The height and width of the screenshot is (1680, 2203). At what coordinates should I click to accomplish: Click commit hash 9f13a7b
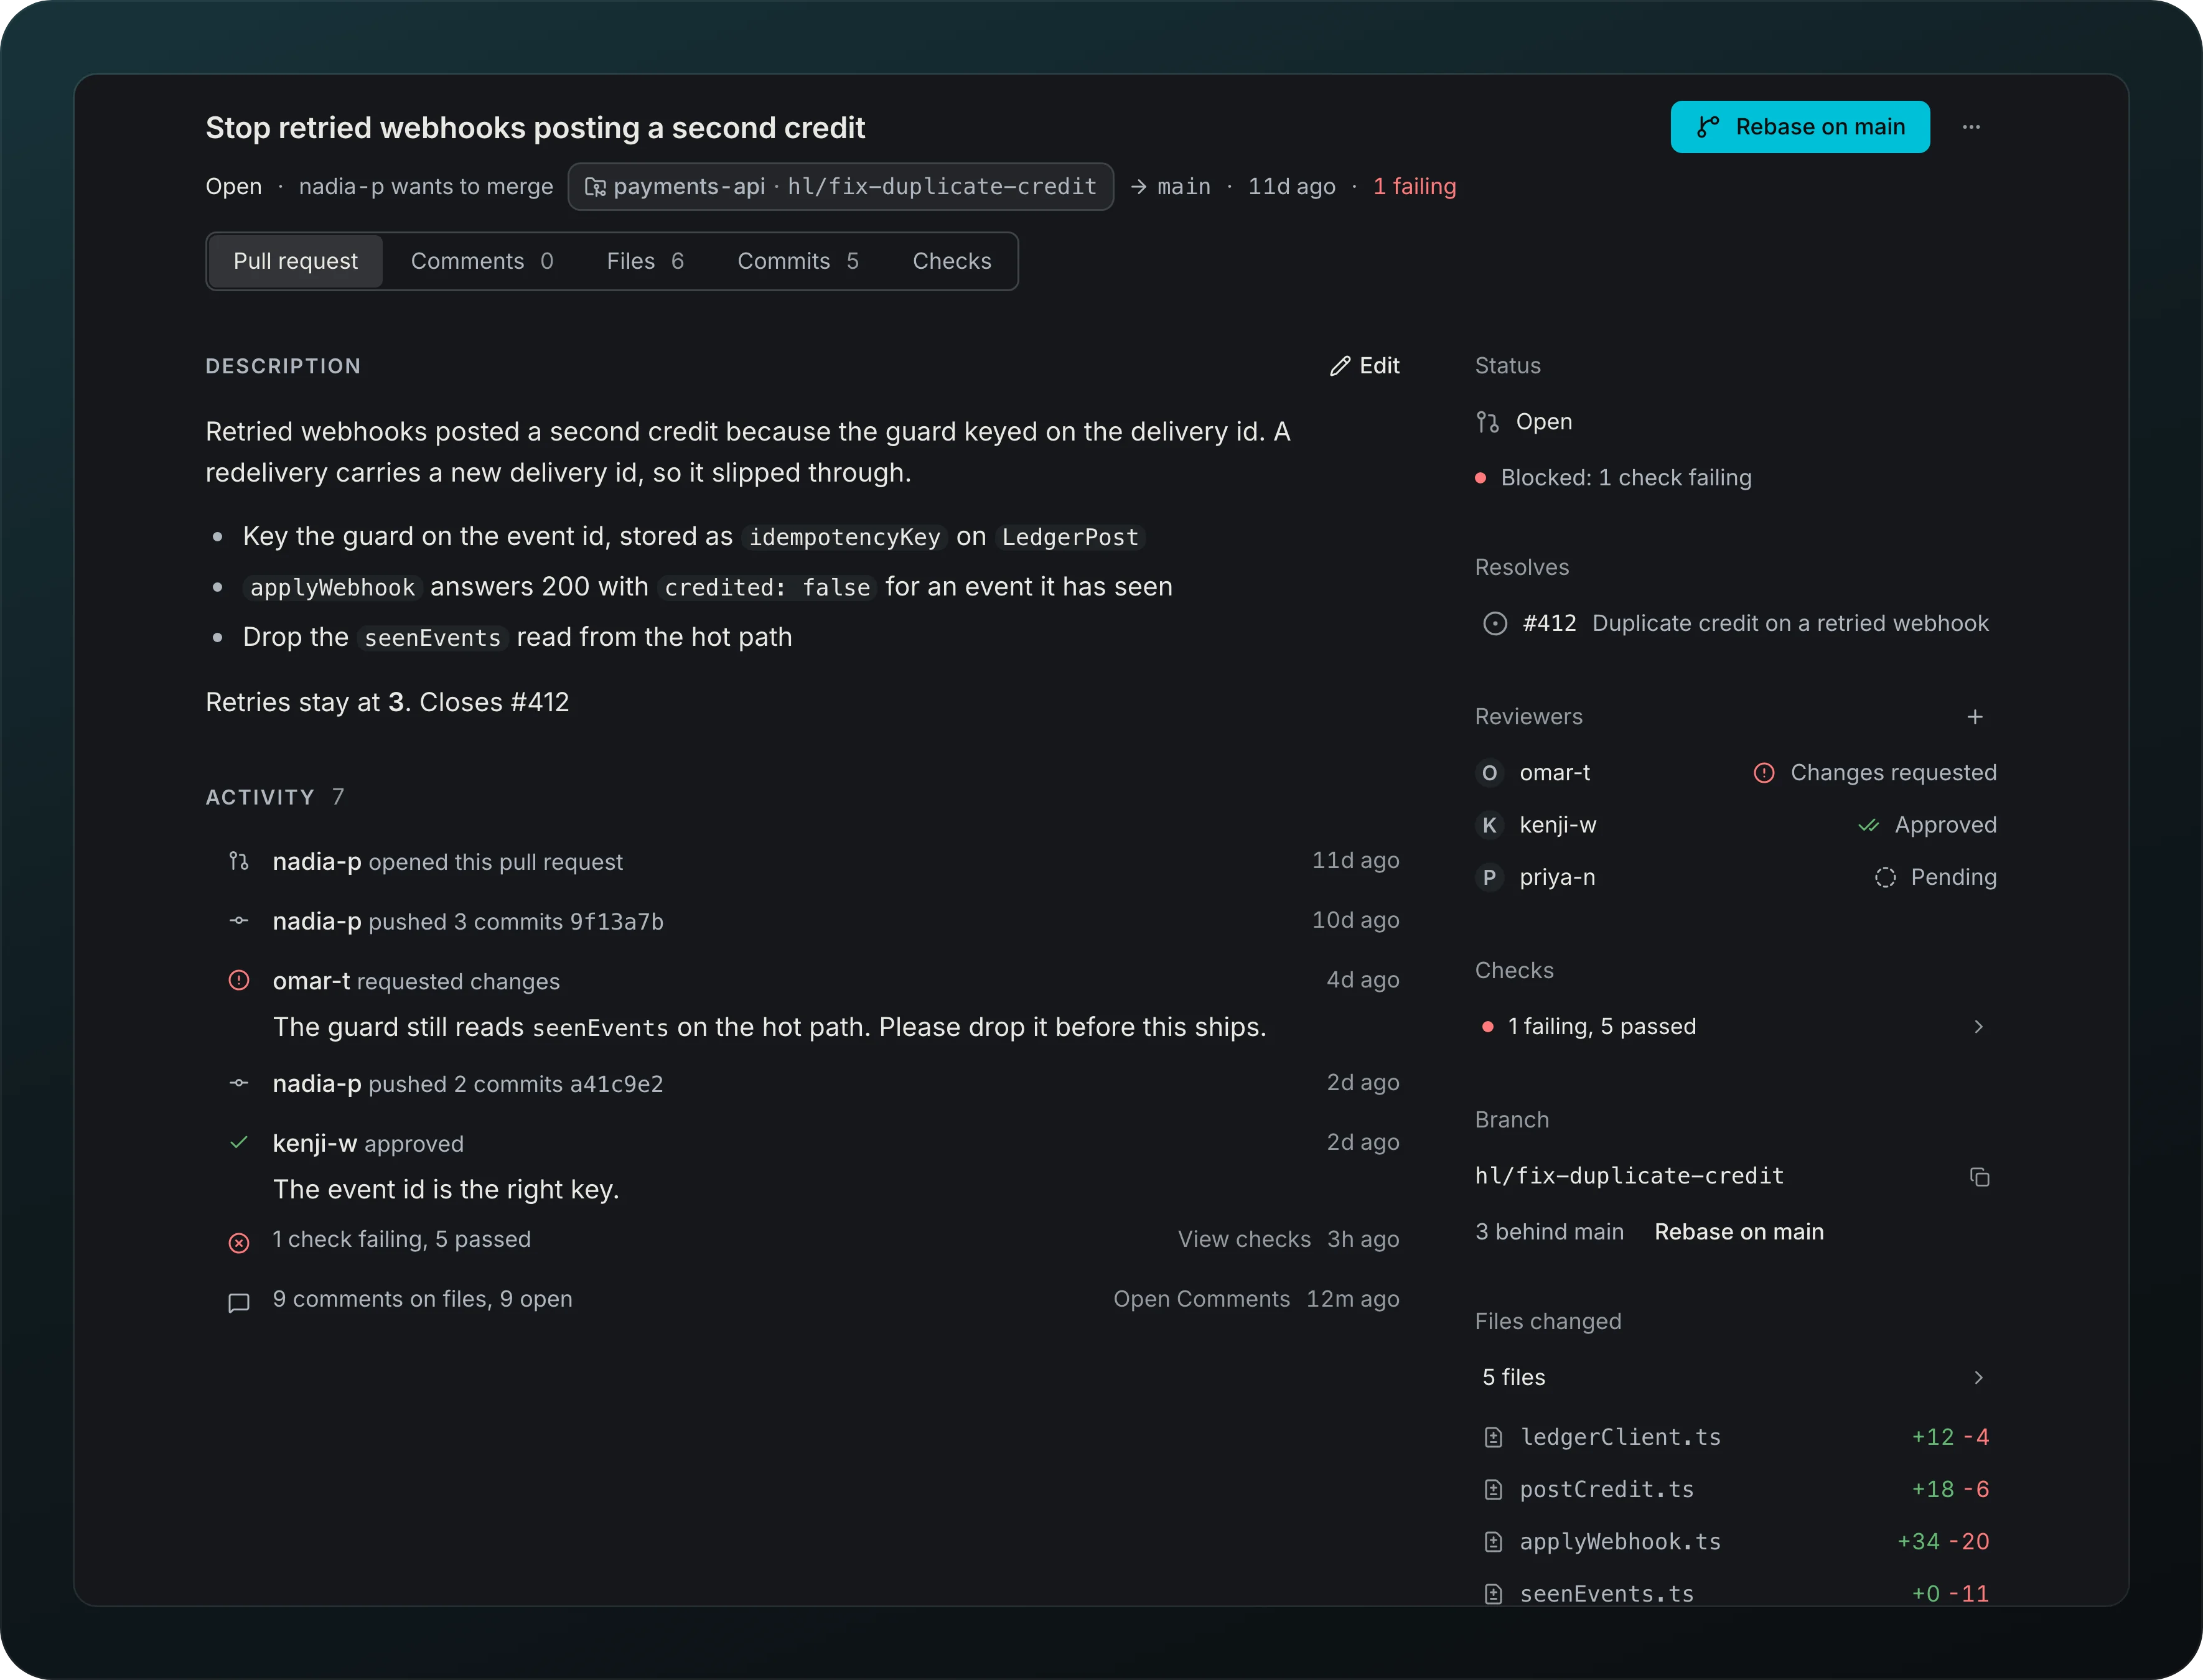click(617, 922)
